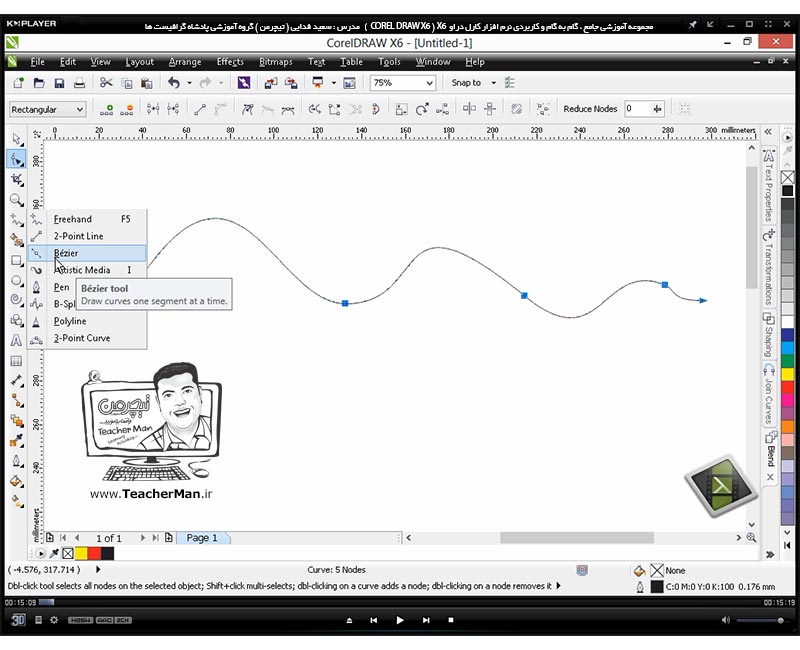Stop playback in KMPlayer
Viewport: 800px width, 650px height.
[x=451, y=620]
